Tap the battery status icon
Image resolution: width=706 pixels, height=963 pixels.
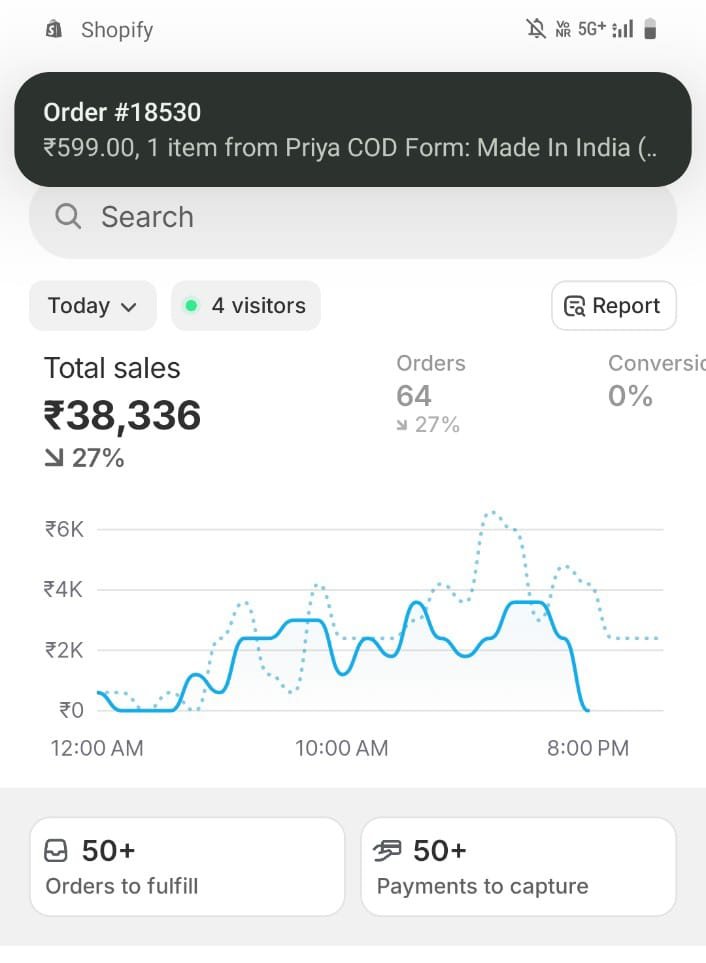(650, 29)
